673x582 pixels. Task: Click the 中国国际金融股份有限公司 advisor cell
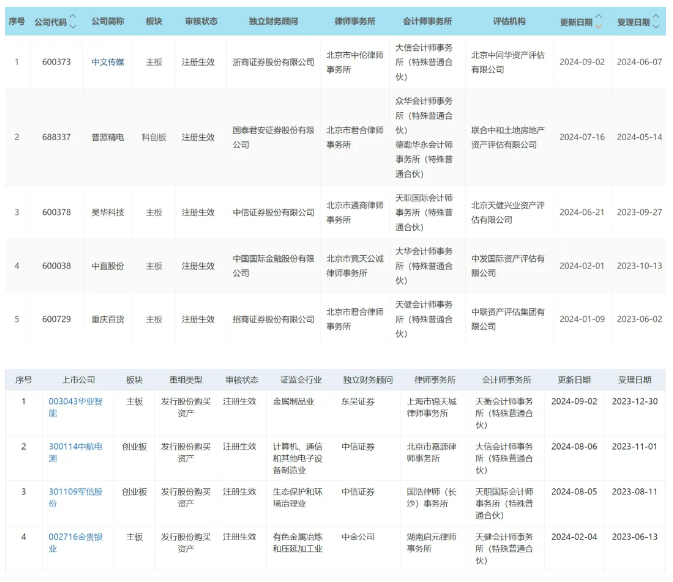[x=273, y=266]
